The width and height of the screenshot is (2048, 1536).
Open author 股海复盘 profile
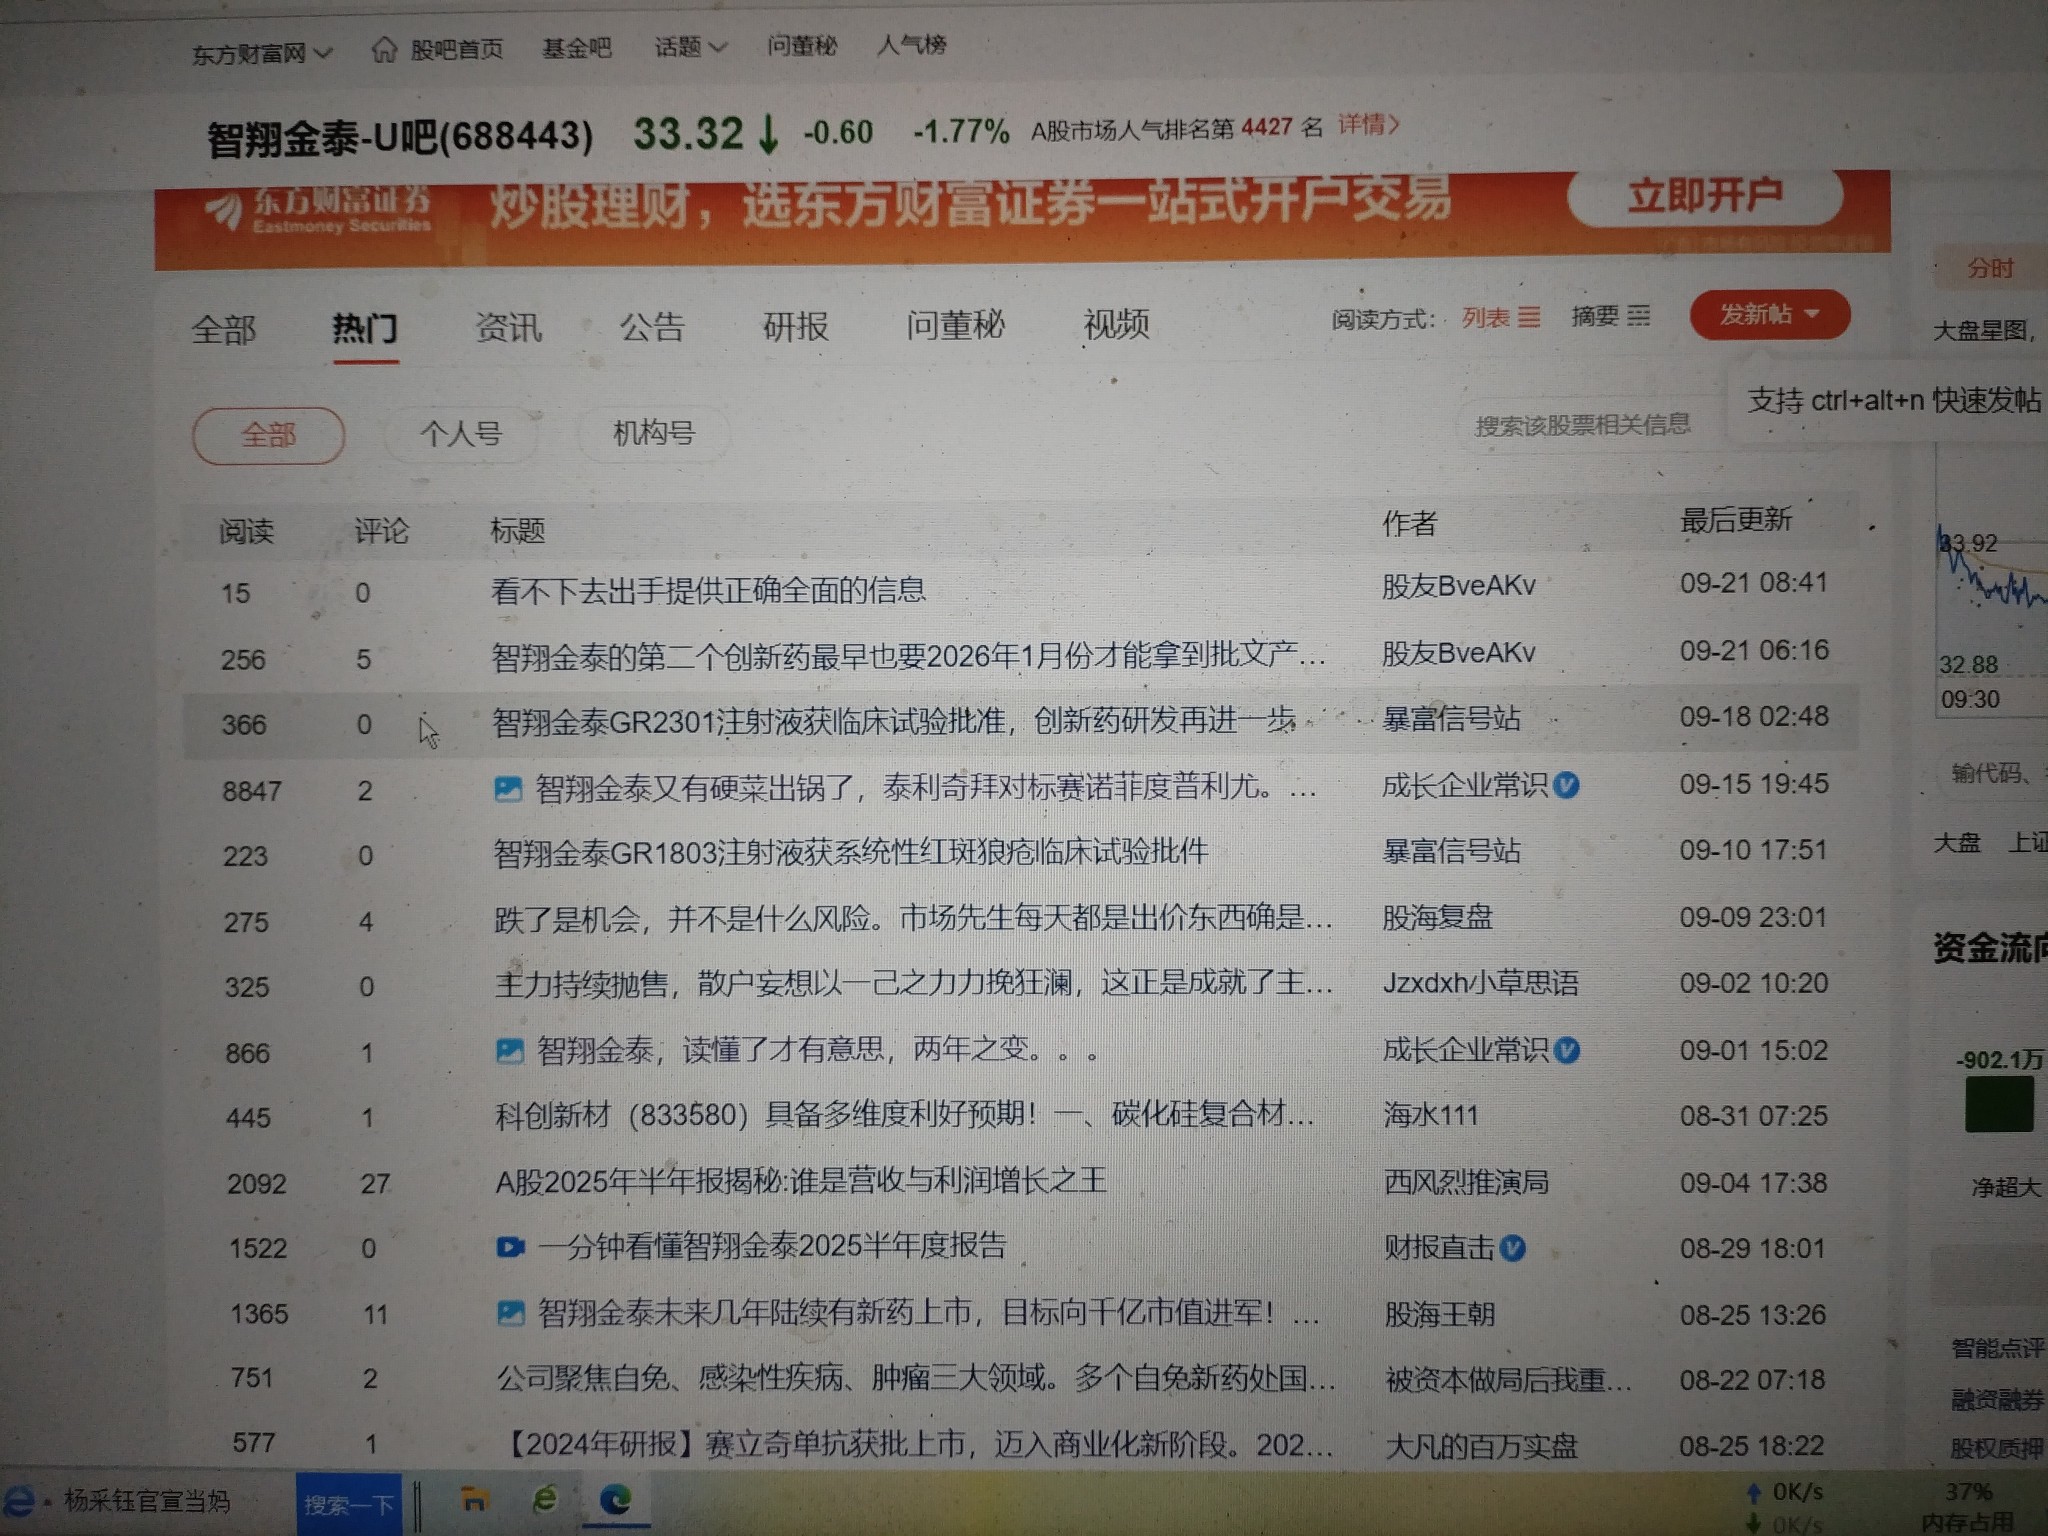coord(1438,917)
